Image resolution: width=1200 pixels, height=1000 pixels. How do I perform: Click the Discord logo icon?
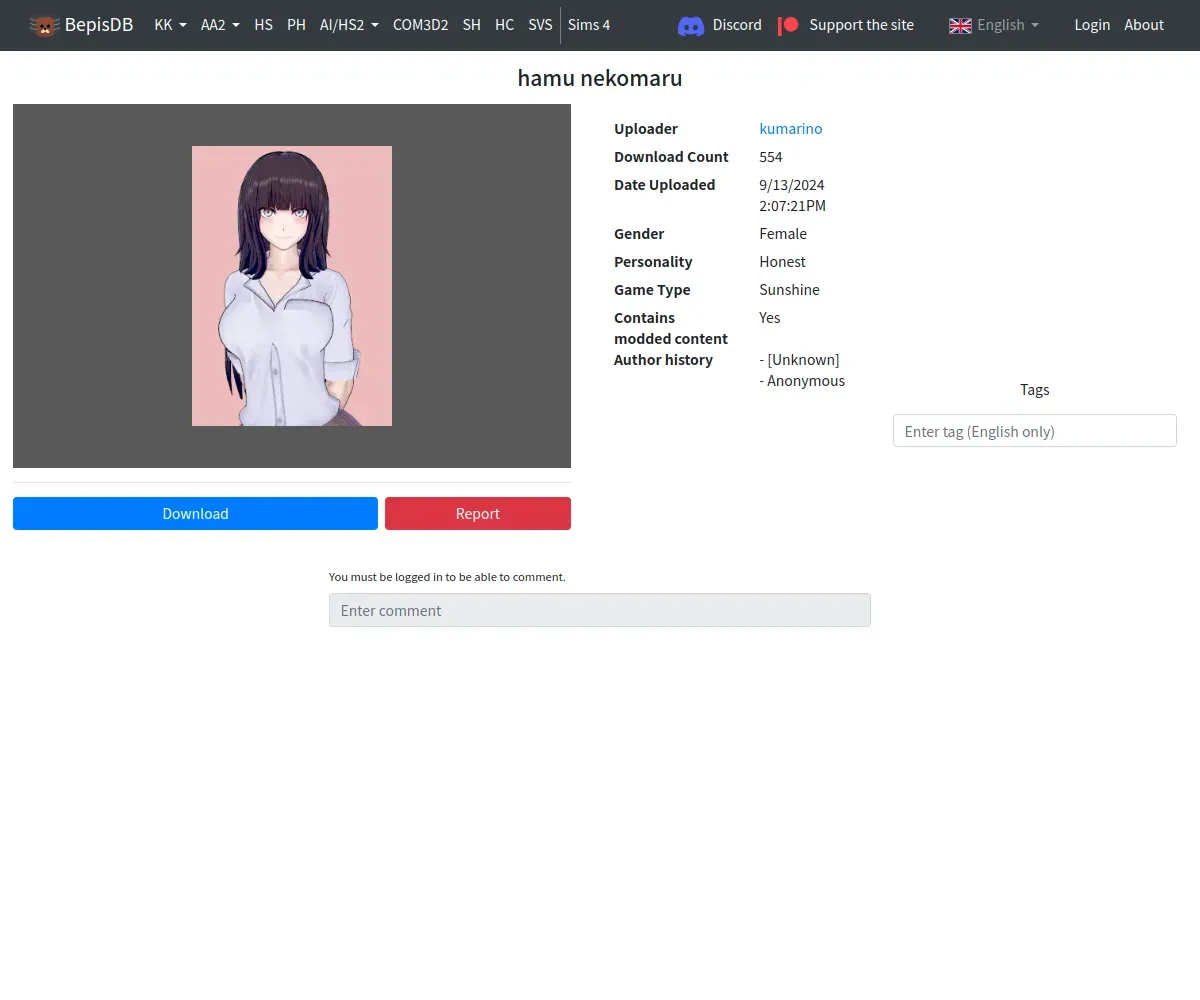691,25
